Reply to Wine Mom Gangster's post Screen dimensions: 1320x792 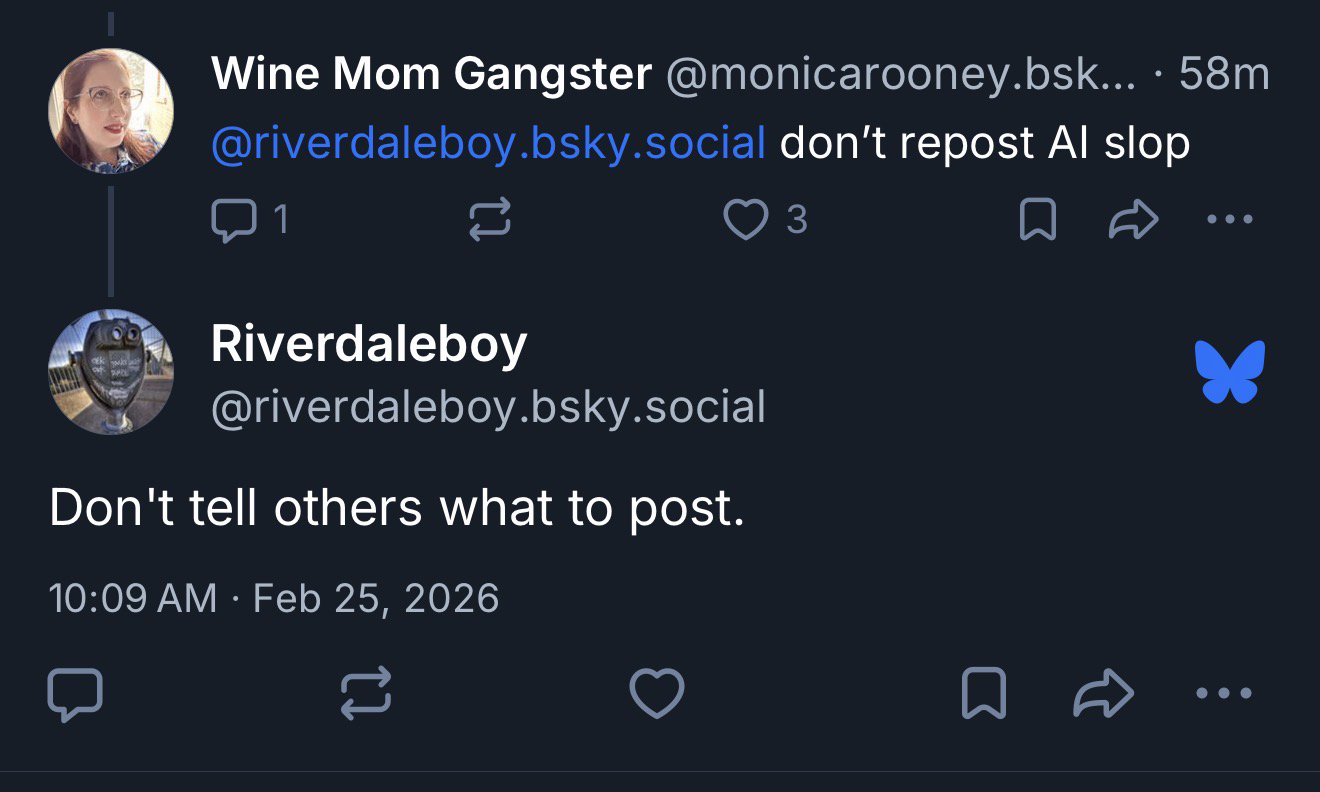(232, 220)
